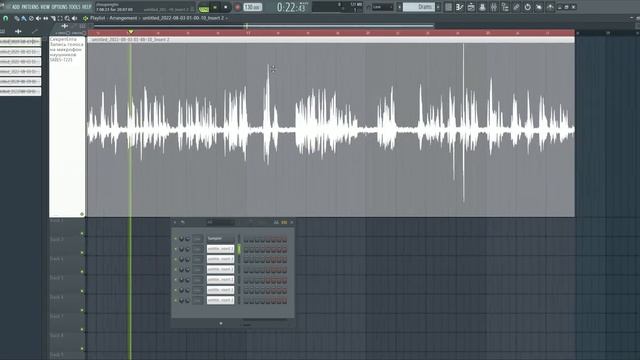Select the first untitled clip in the picker panel

click(20, 42)
